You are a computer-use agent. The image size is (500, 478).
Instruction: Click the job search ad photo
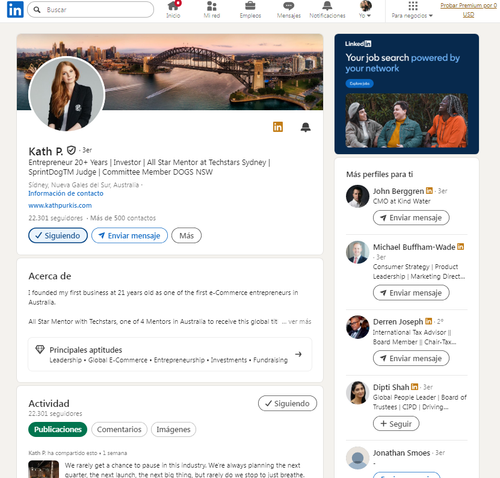click(x=407, y=120)
